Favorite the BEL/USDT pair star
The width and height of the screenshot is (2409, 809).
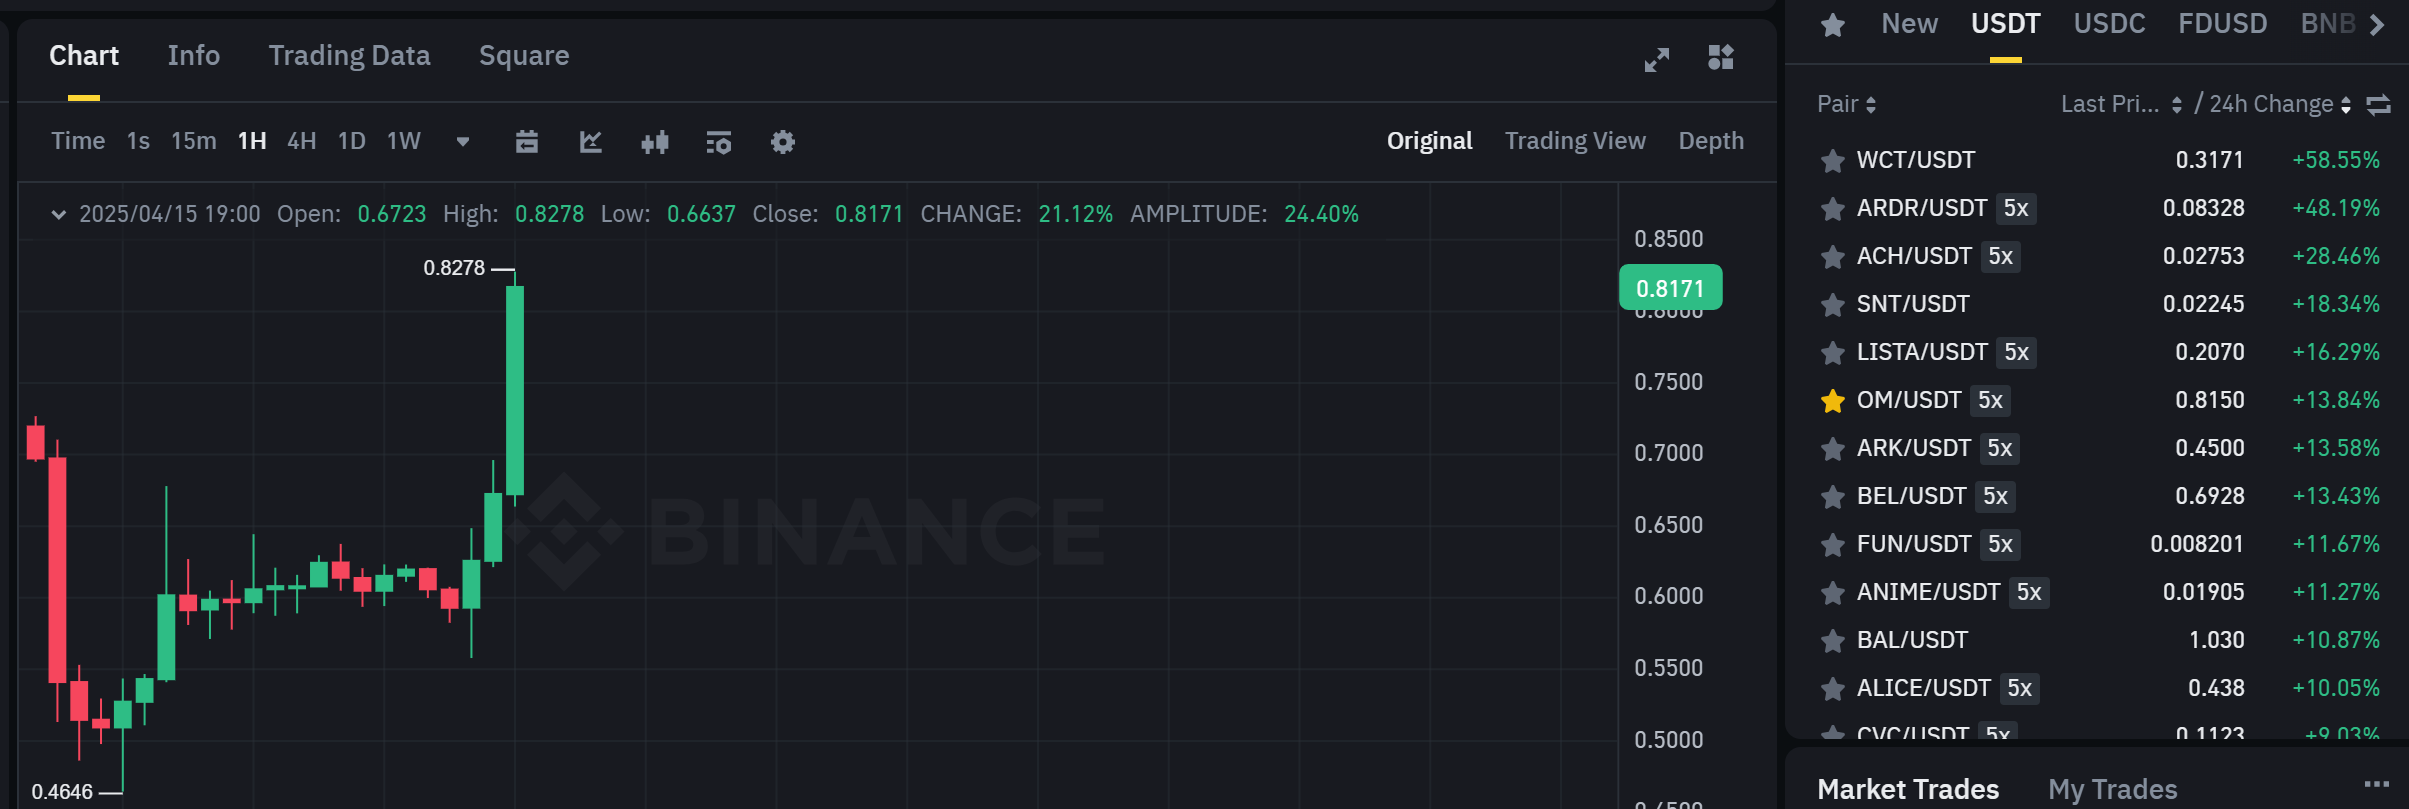pyautogui.click(x=1833, y=496)
